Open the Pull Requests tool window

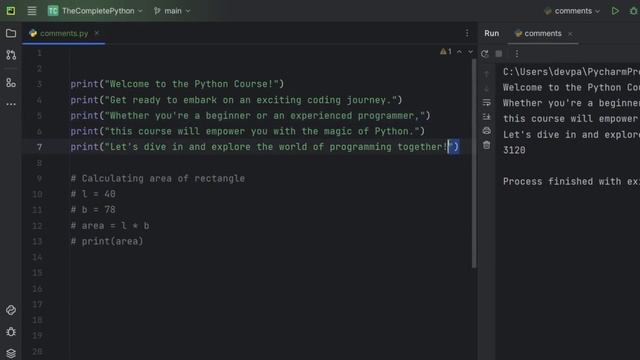click(11, 55)
